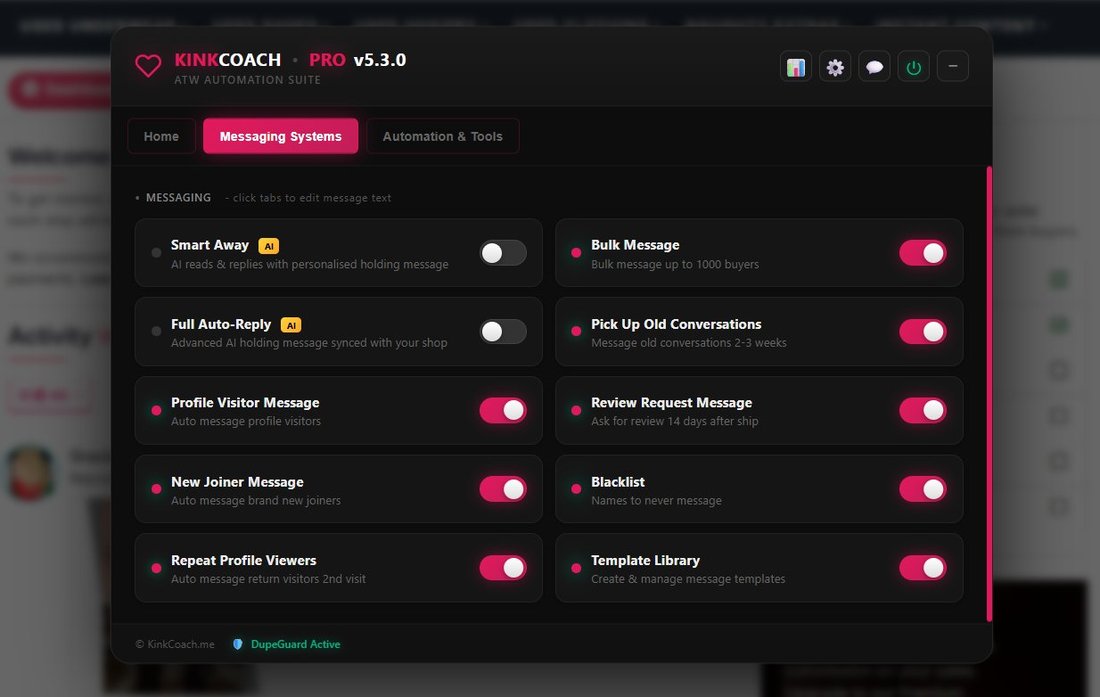Viewport: 1100px width, 697px height.
Task: Click the KinkCoach heart logo
Action: click(x=148, y=67)
